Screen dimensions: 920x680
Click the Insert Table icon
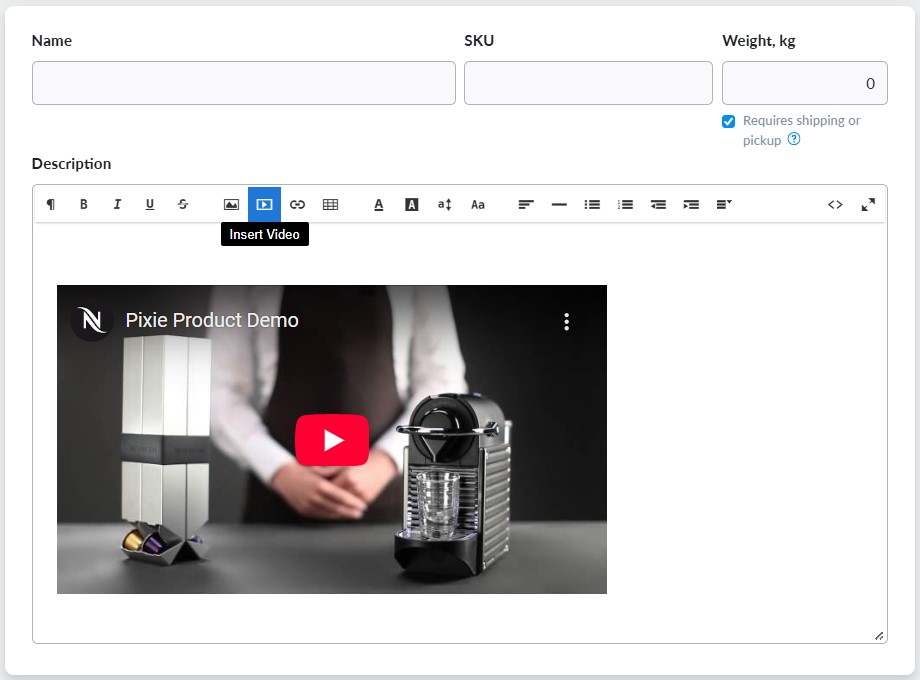pos(330,204)
